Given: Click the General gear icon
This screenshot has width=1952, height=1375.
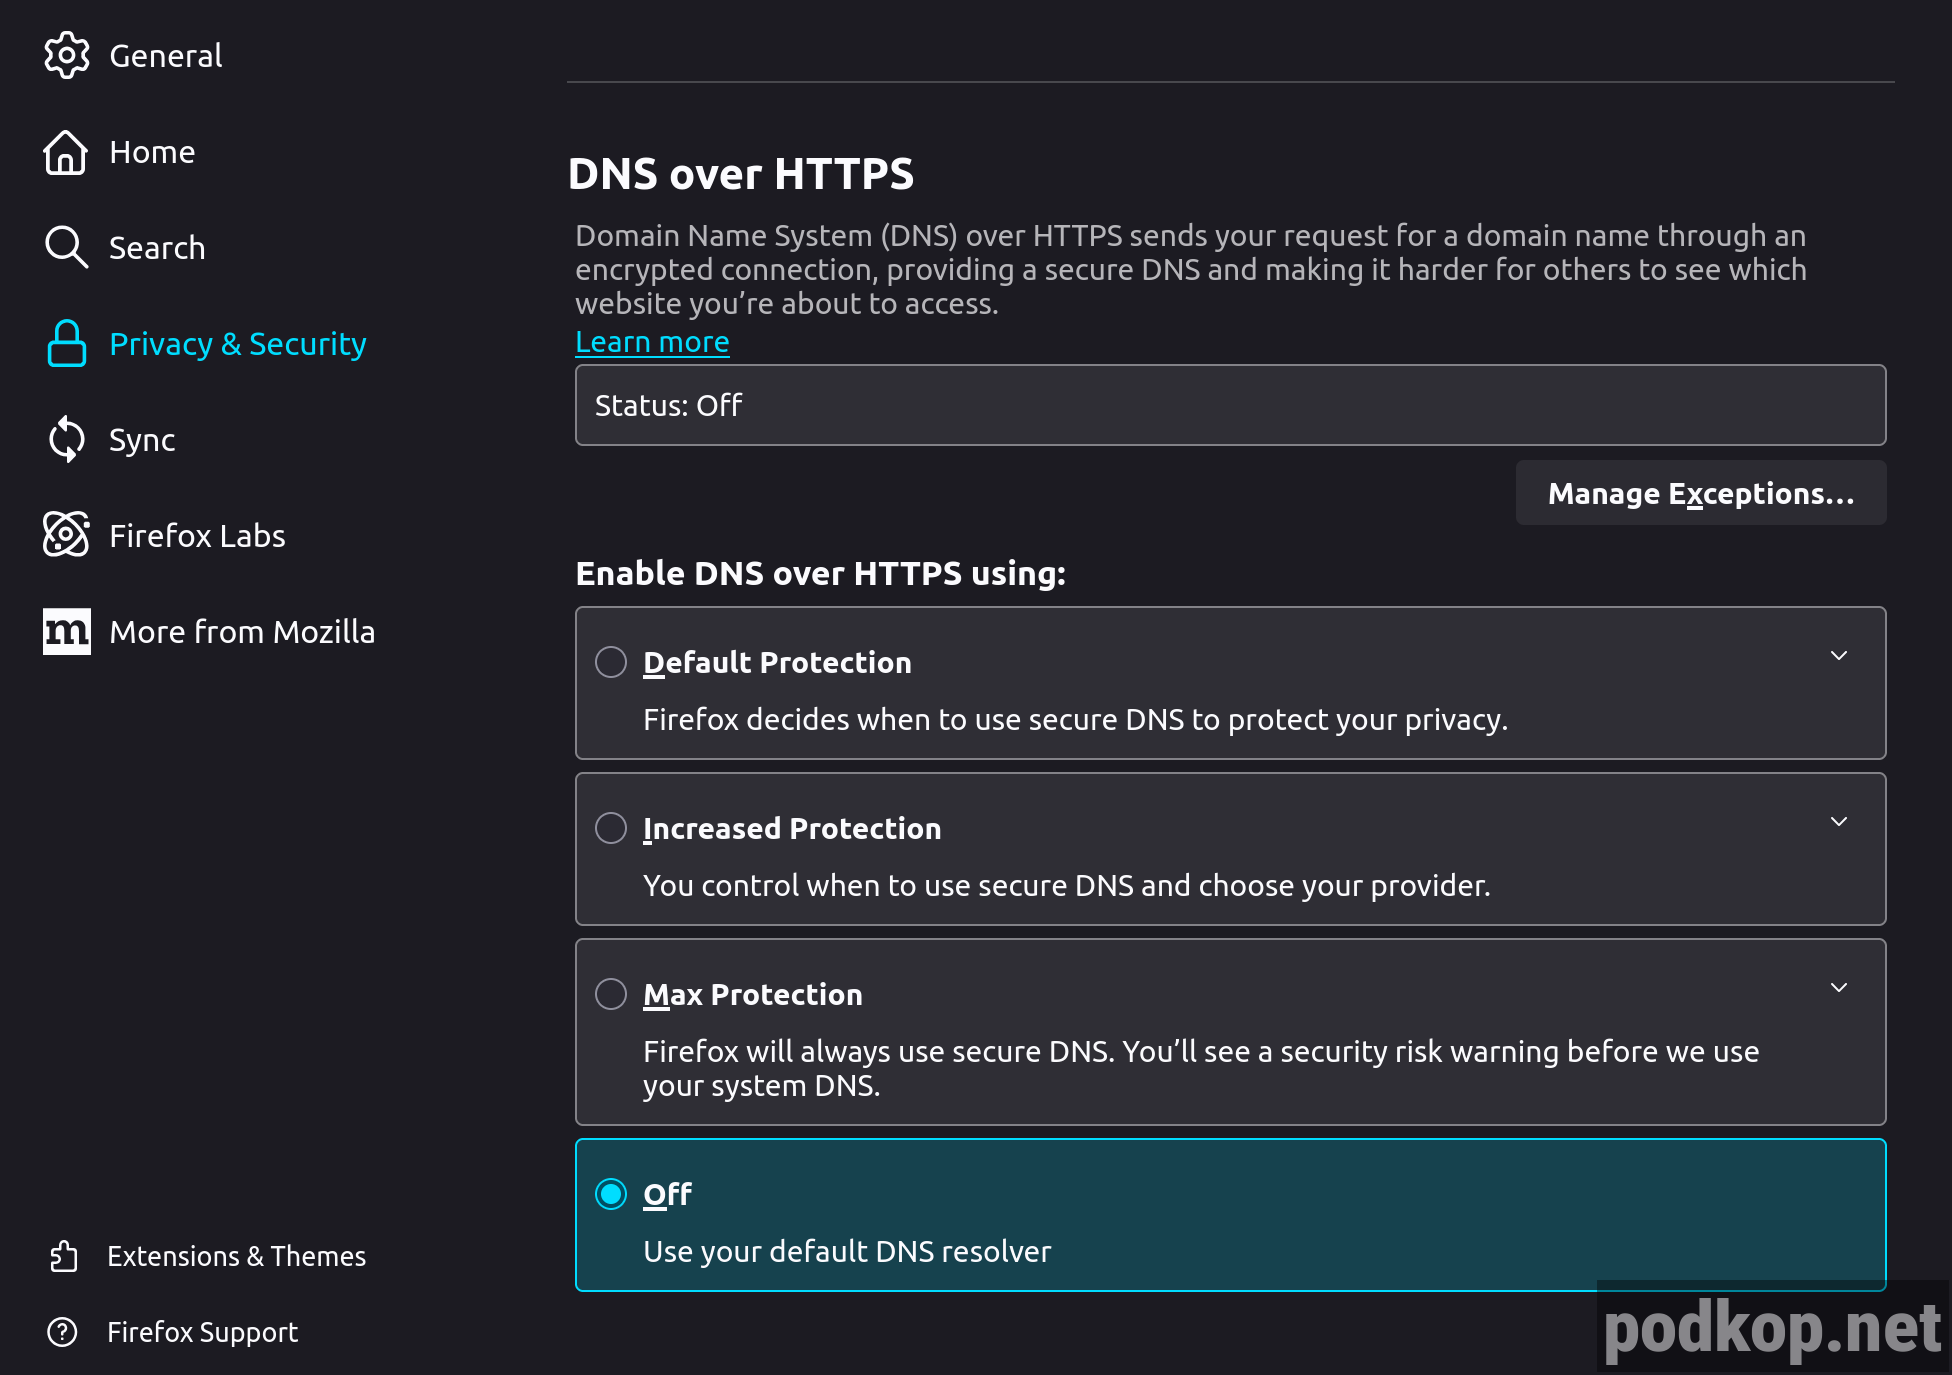Looking at the screenshot, I should click(x=66, y=55).
